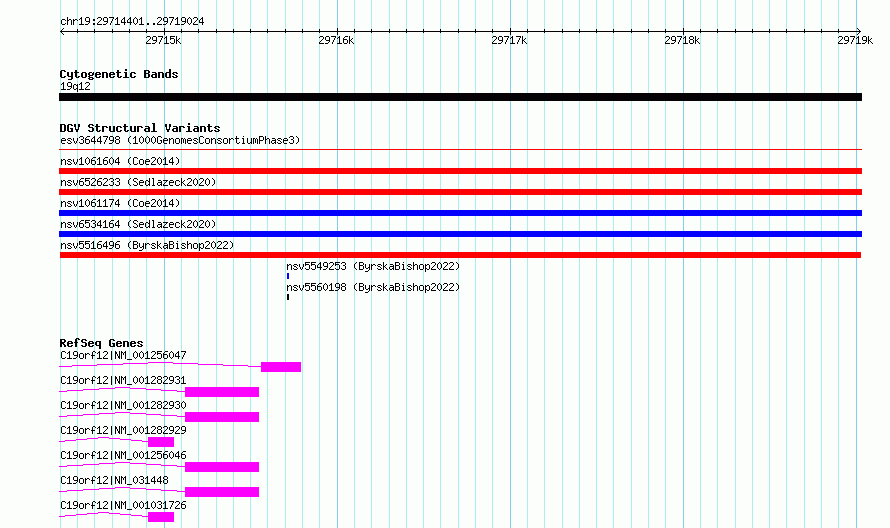Screen dimensions: 890x528
Task: Click the 29717k ruler tick label
Action: tap(509, 40)
